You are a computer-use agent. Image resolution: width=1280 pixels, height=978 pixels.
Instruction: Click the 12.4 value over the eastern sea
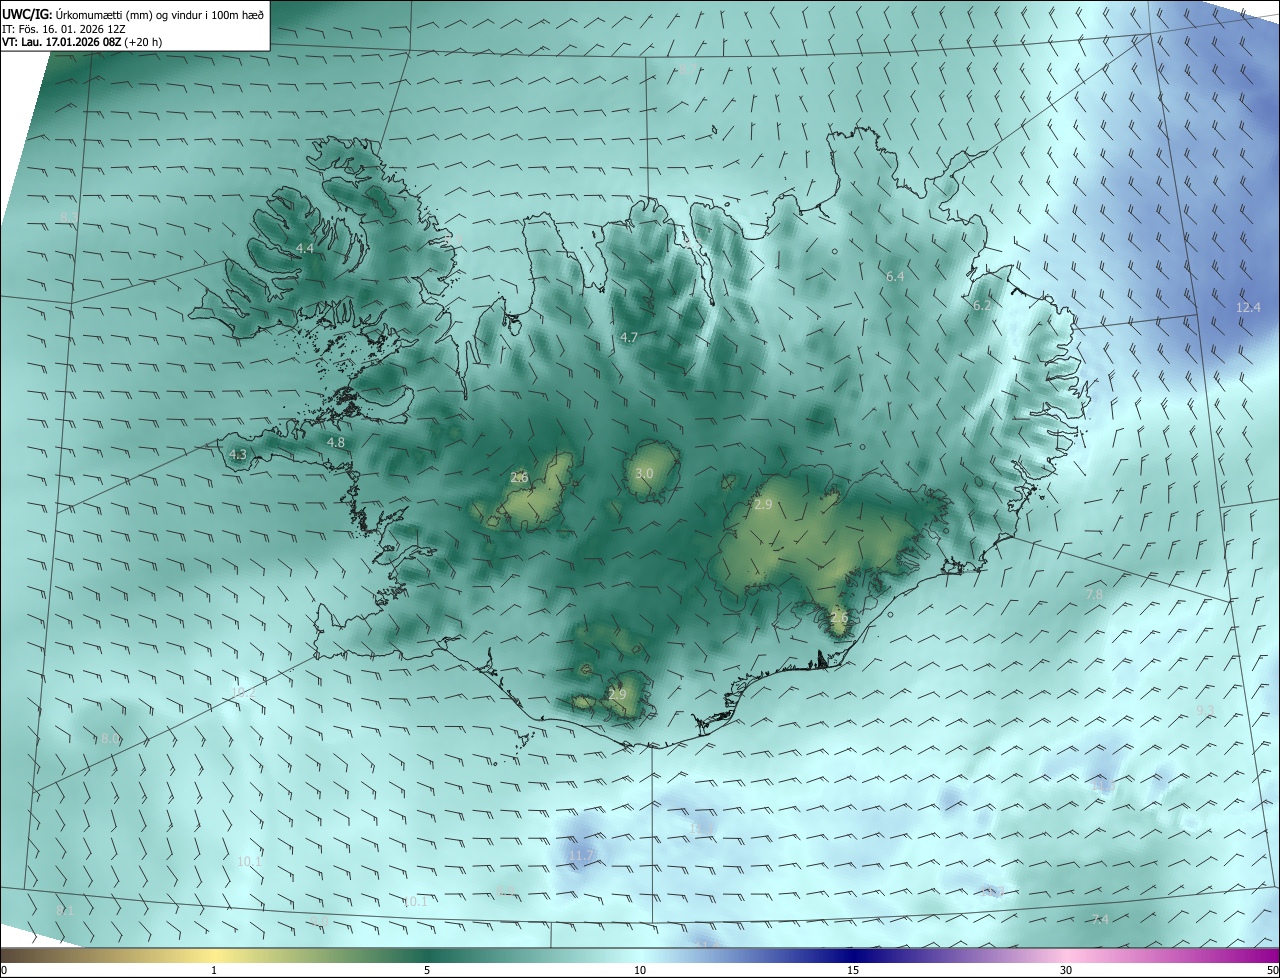coord(1248,307)
